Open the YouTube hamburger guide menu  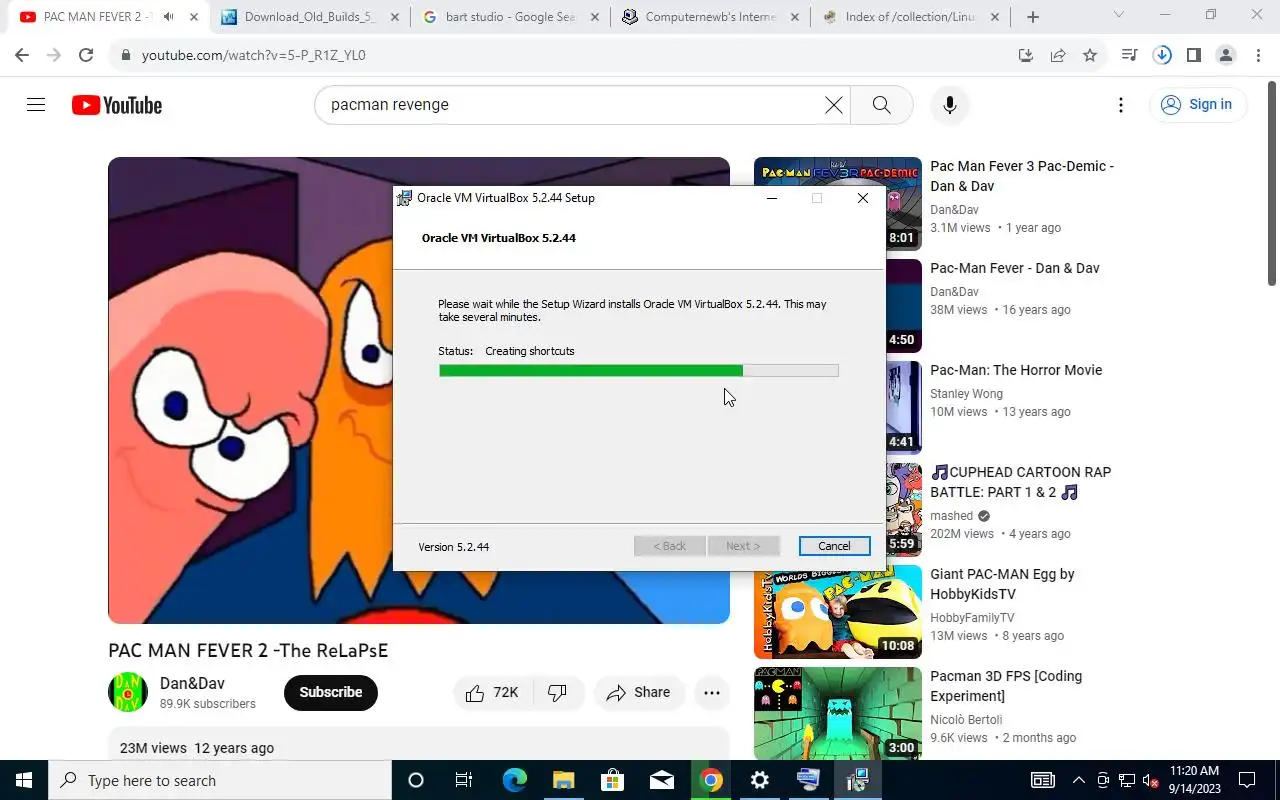click(36, 104)
